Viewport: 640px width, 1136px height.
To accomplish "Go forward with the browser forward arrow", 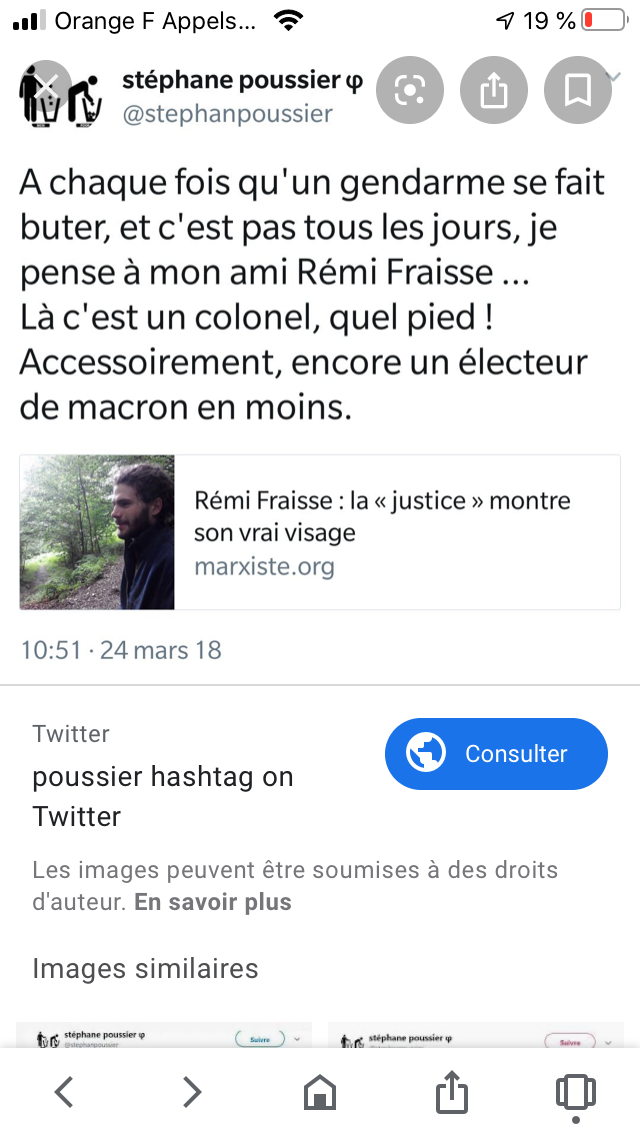I will (192, 1091).
